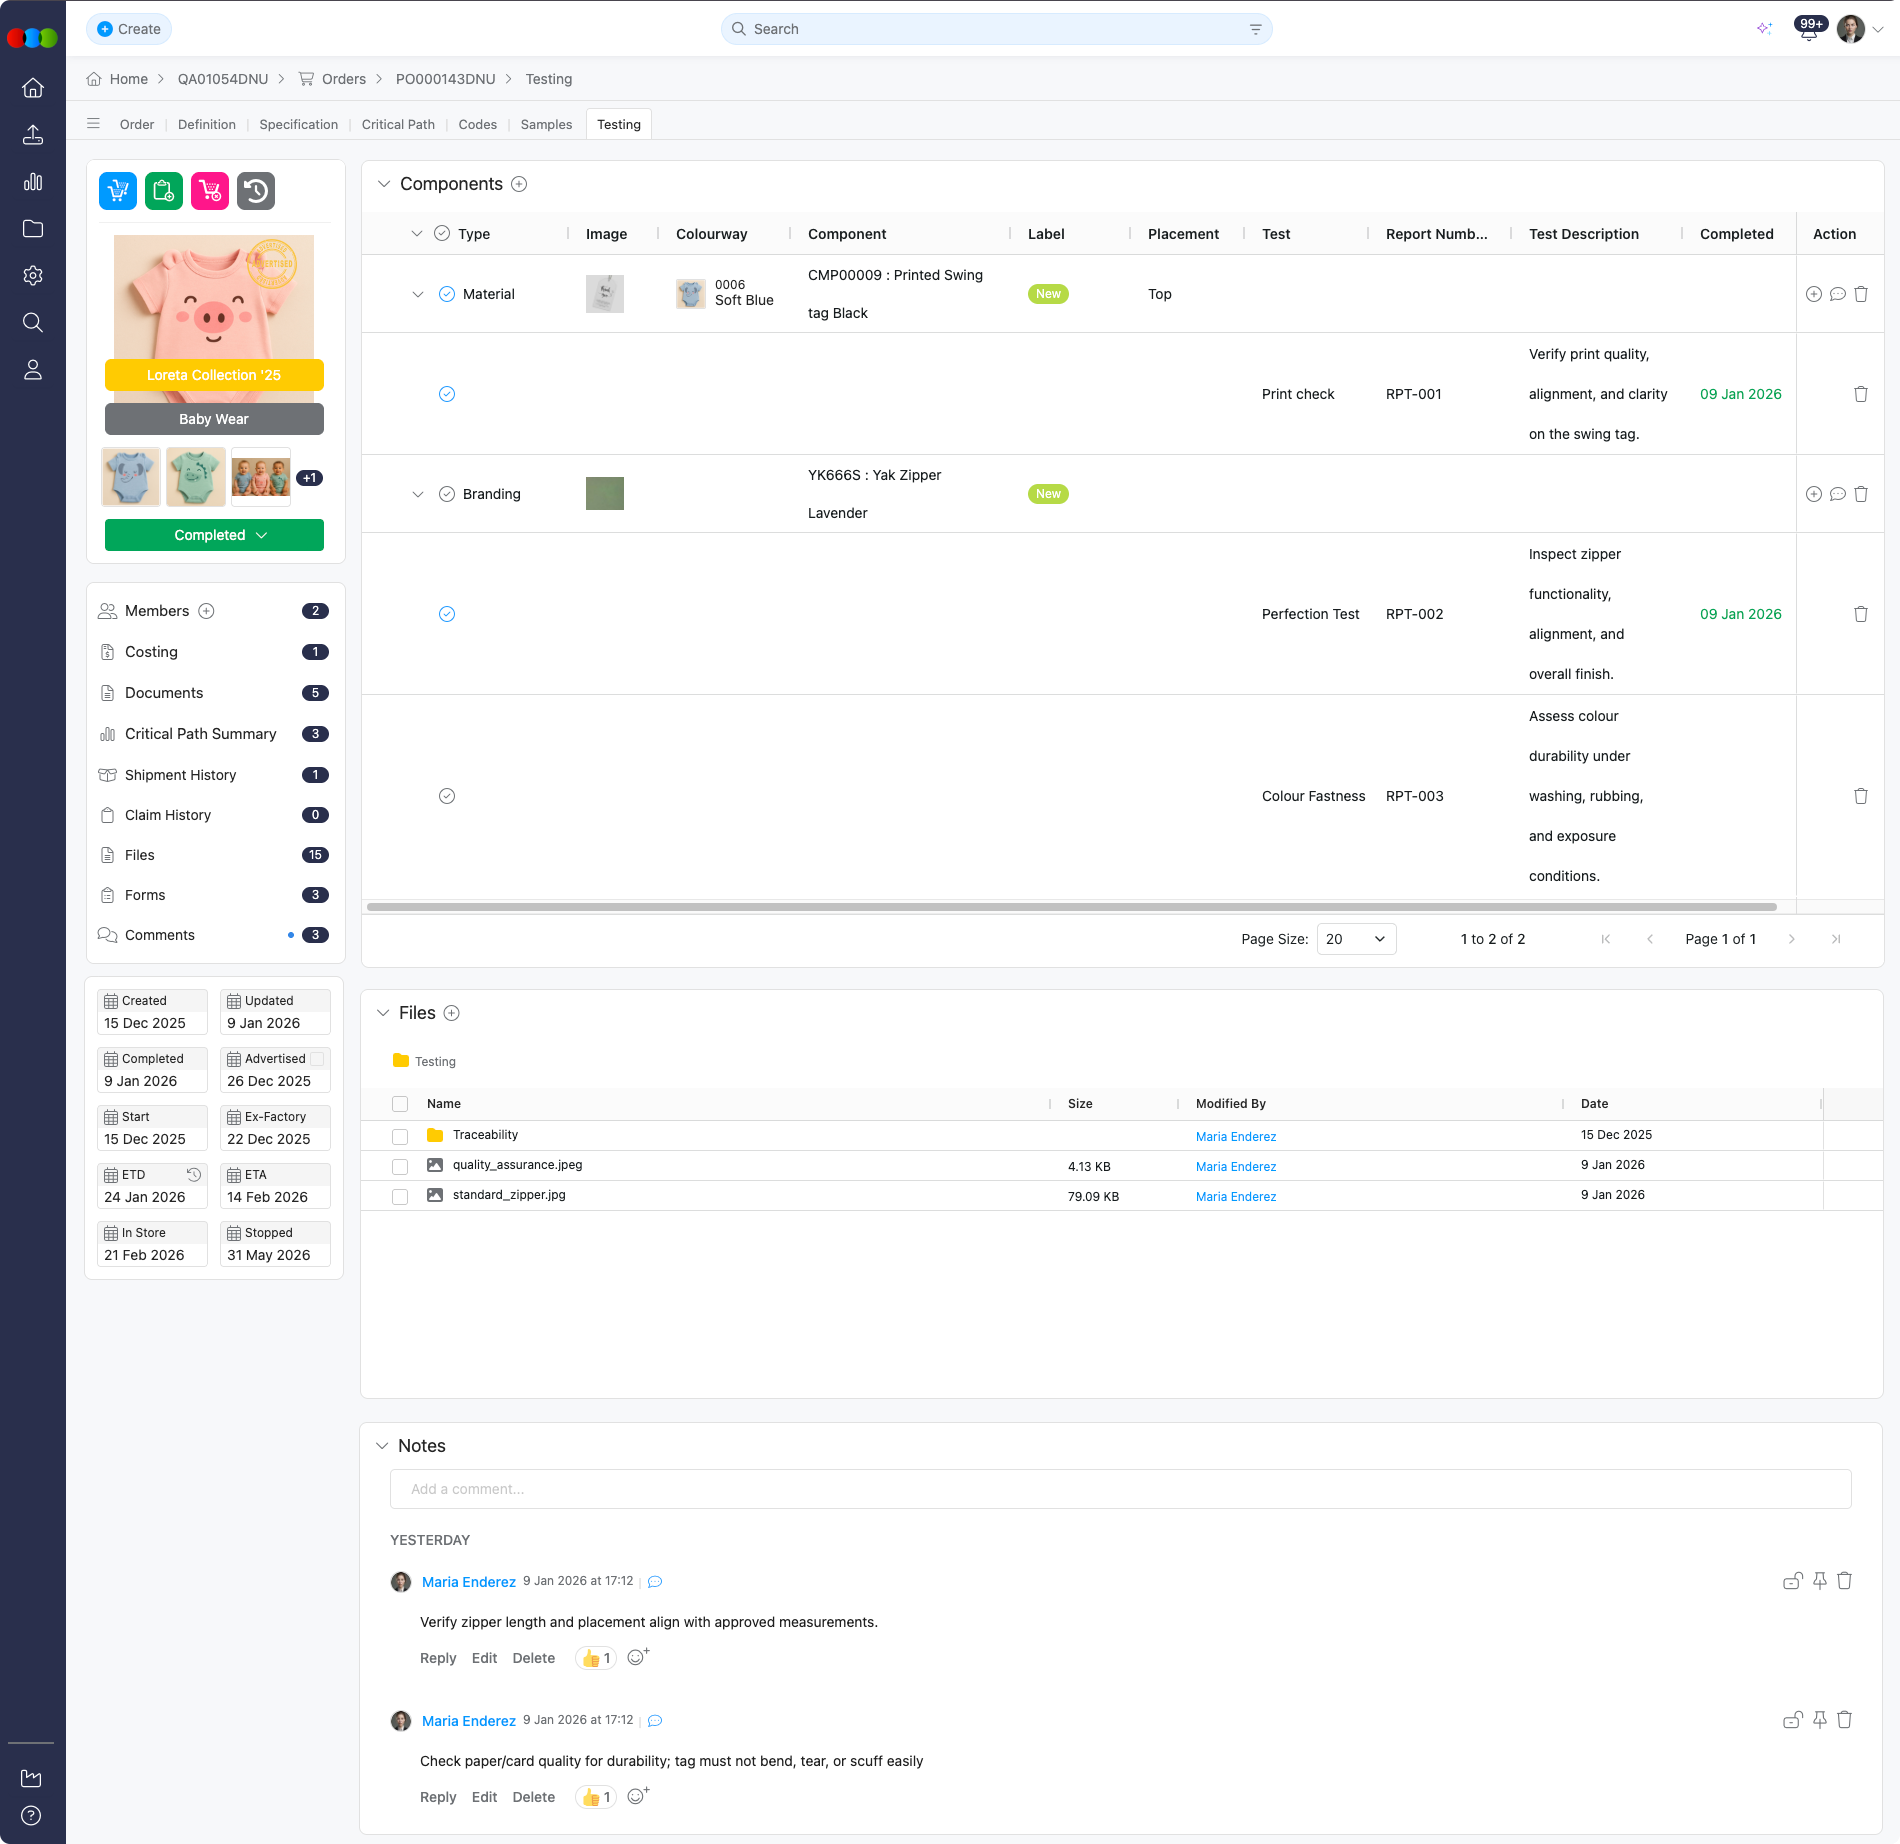Open comments for the Branding component
1900x1844 pixels.
point(1837,494)
